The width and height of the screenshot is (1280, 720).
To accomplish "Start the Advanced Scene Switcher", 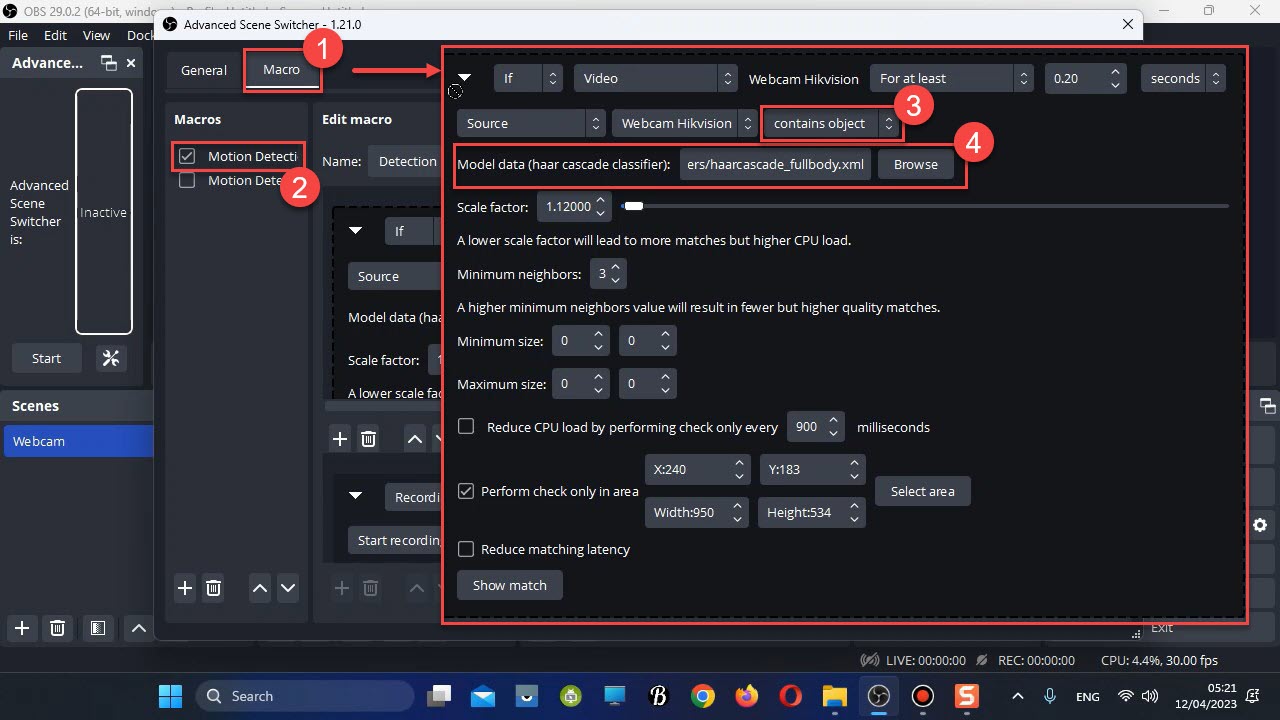I will [46, 358].
